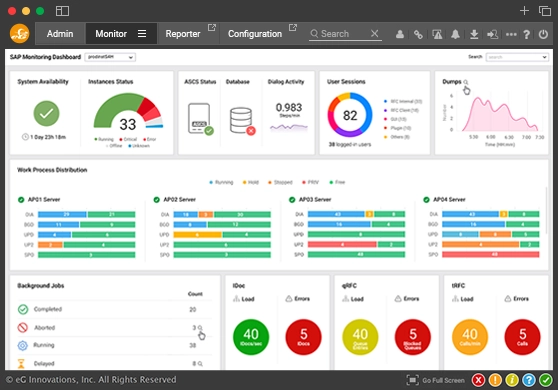Click the User Sessions donut chart 82
Image resolution: width=558 pixels, height=390 pixels.
click(x=350, y=115)
